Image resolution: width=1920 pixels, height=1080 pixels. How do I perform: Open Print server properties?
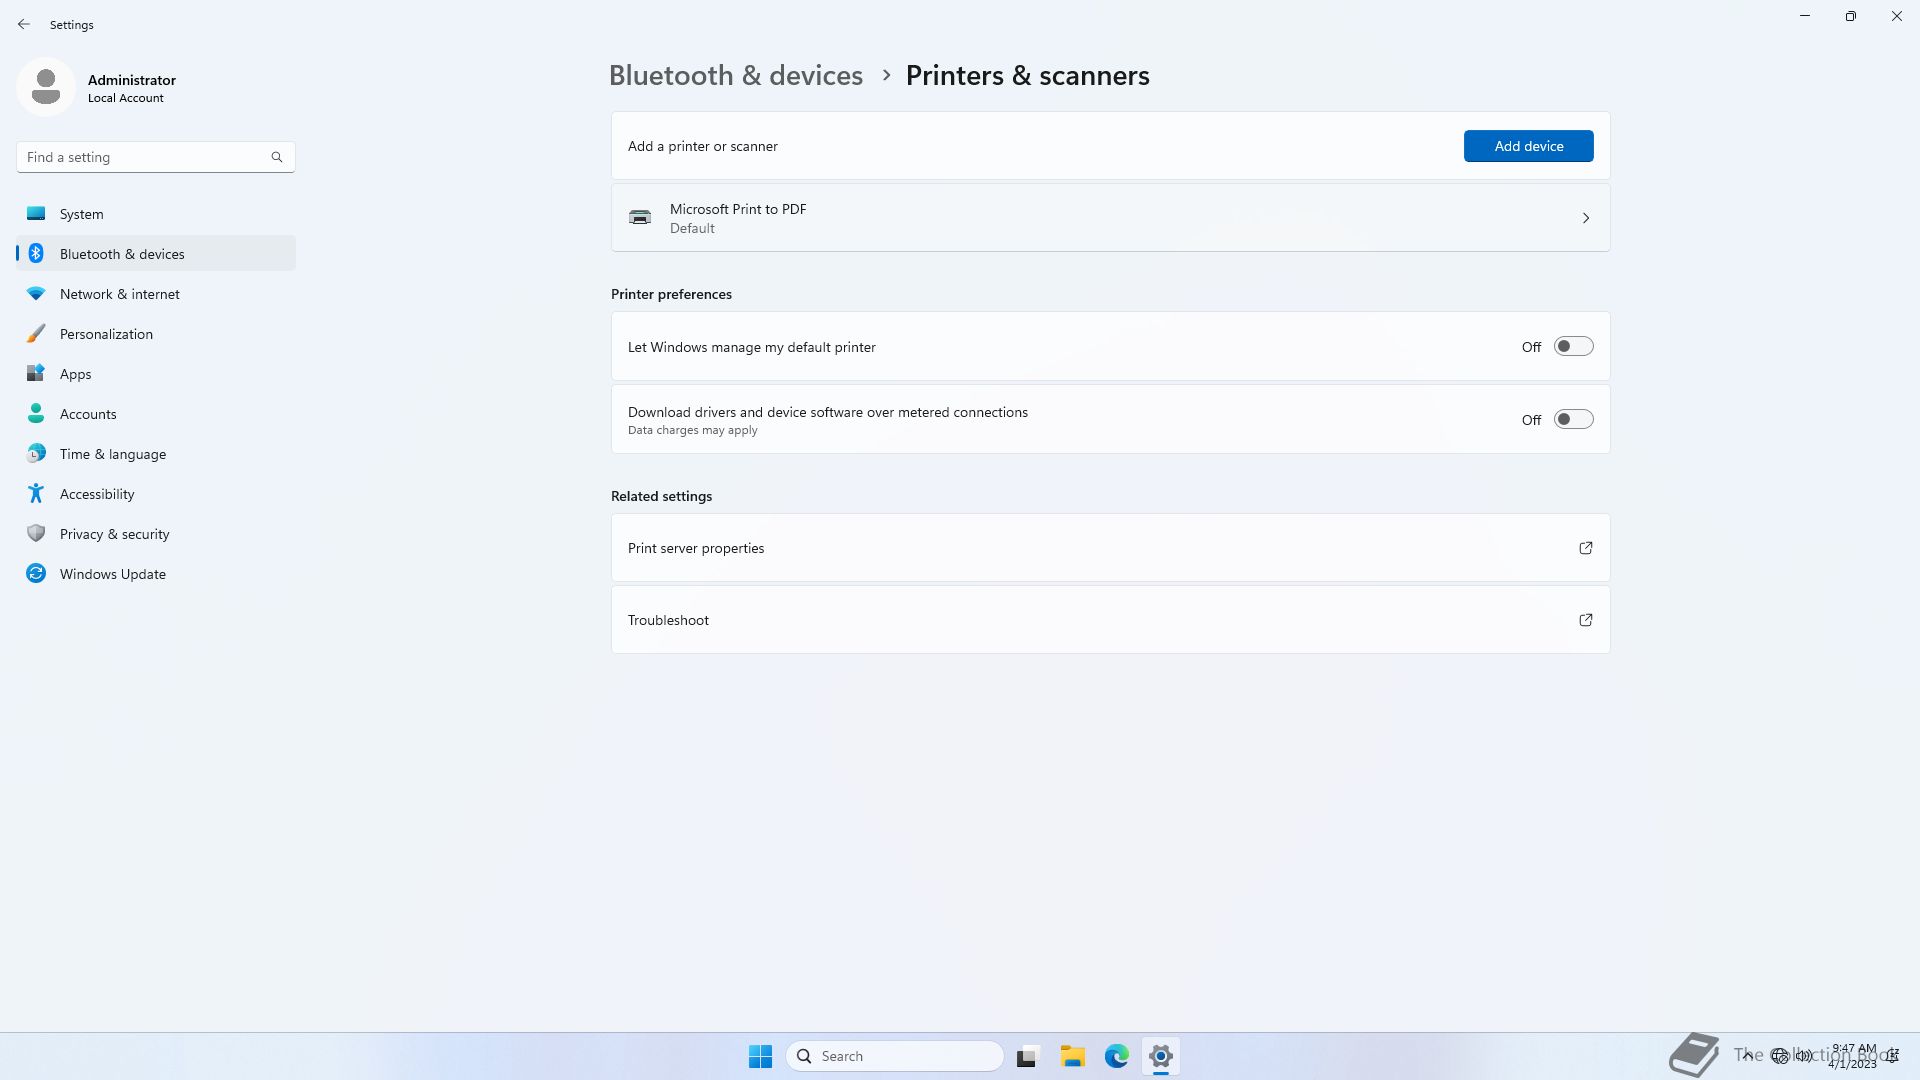coord(1110,548)
